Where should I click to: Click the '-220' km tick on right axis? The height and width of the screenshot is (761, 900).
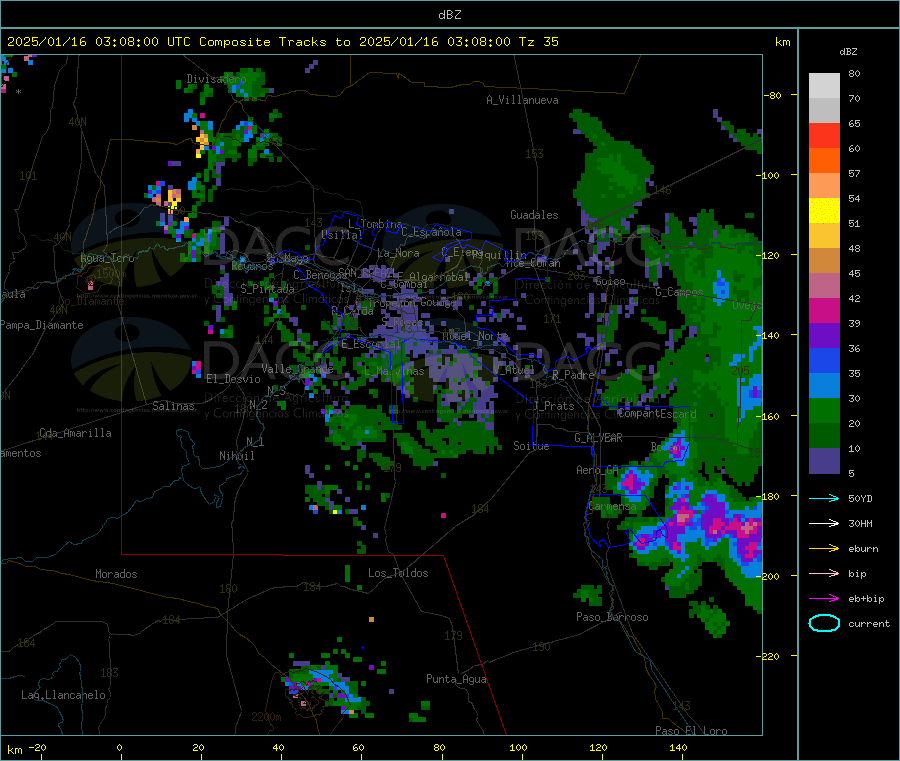(770, 656)
